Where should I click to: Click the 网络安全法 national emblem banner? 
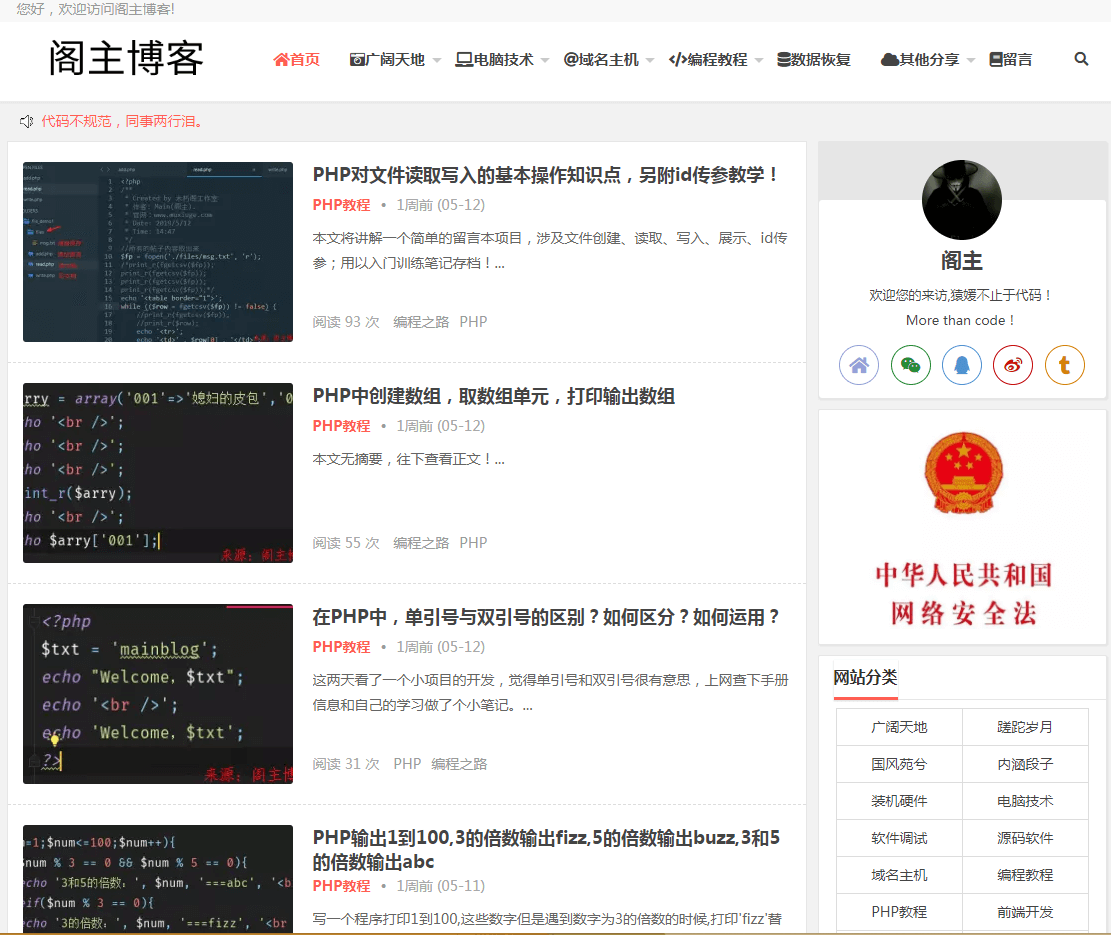[962, 527]
